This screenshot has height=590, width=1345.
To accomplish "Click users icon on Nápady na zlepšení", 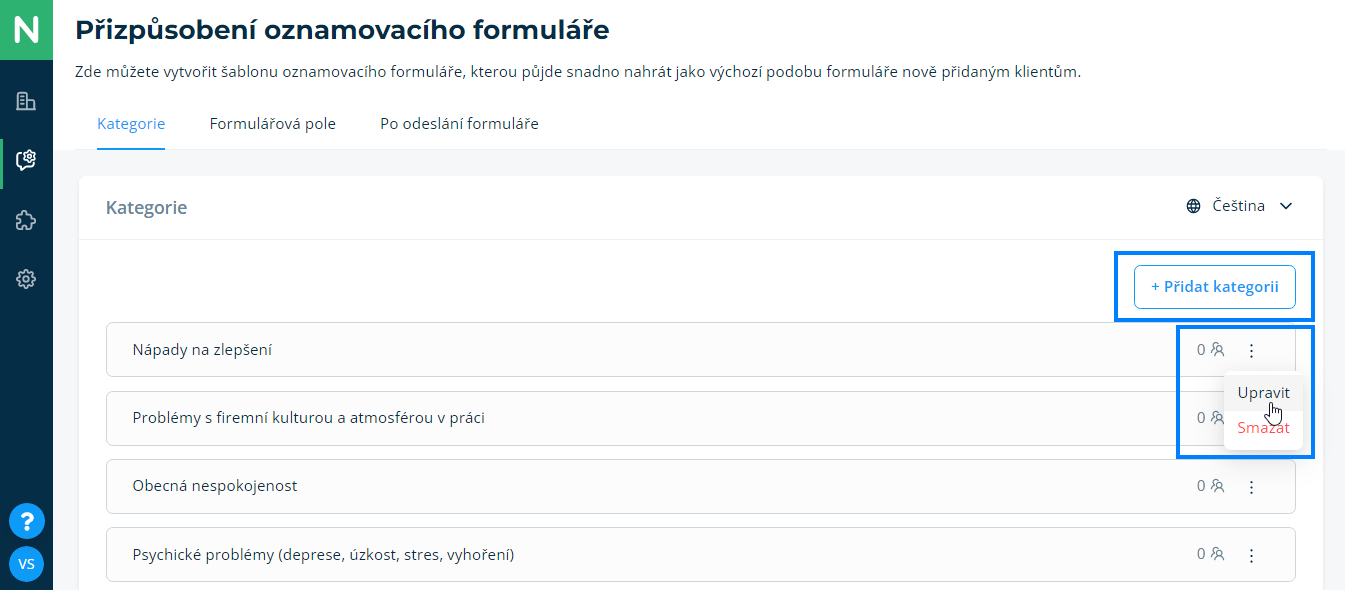I will 1217,350.
